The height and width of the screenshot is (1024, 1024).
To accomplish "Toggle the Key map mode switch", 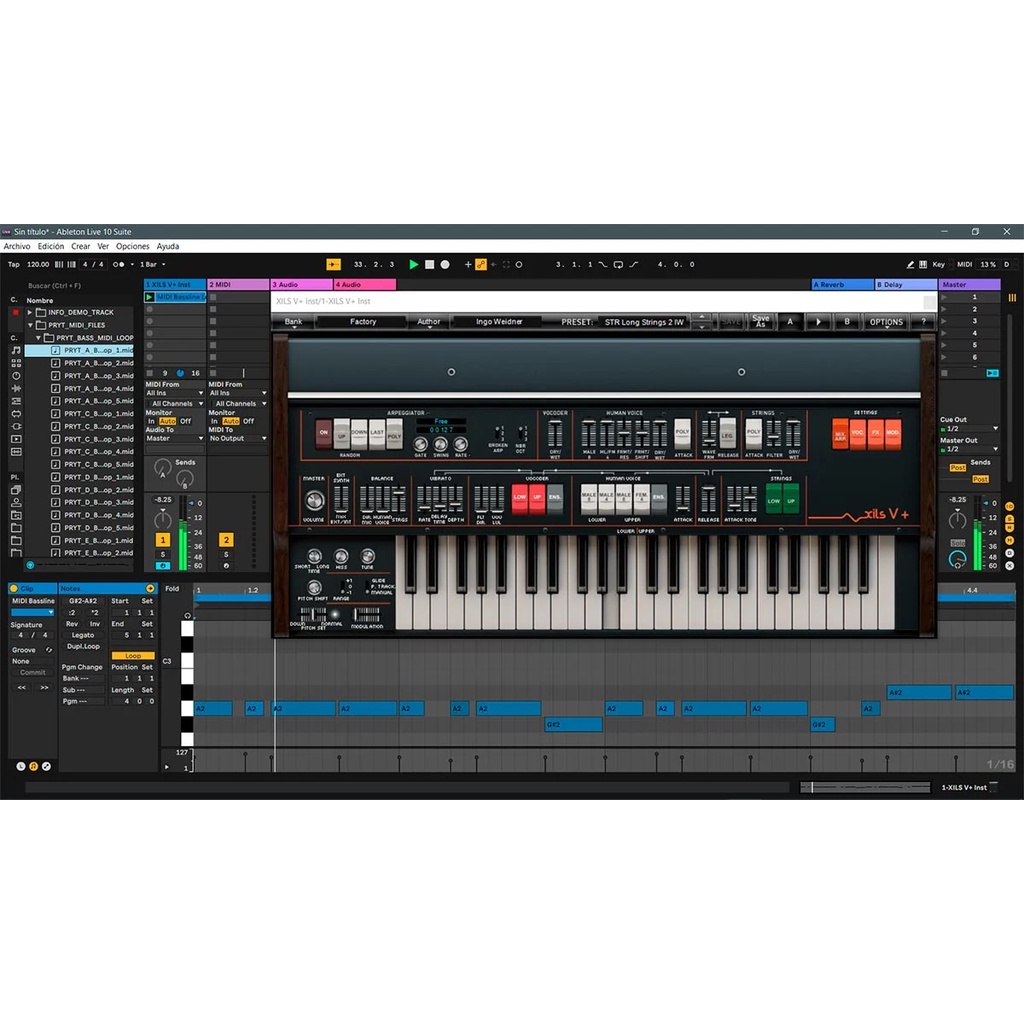I will tap(938, 264).
